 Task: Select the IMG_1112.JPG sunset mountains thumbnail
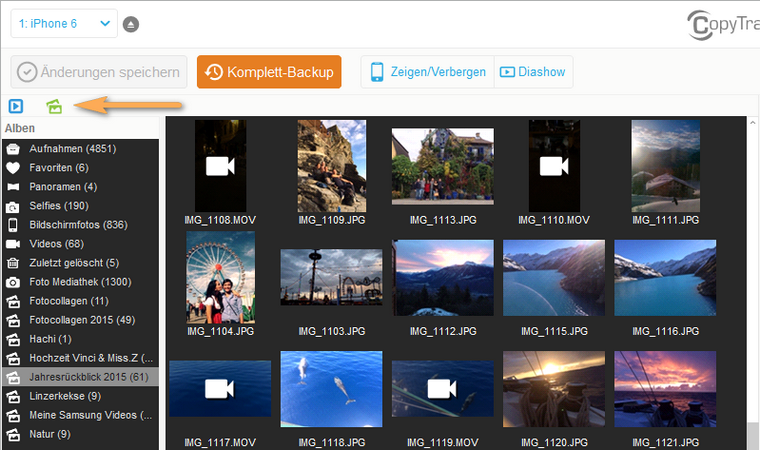443,277
